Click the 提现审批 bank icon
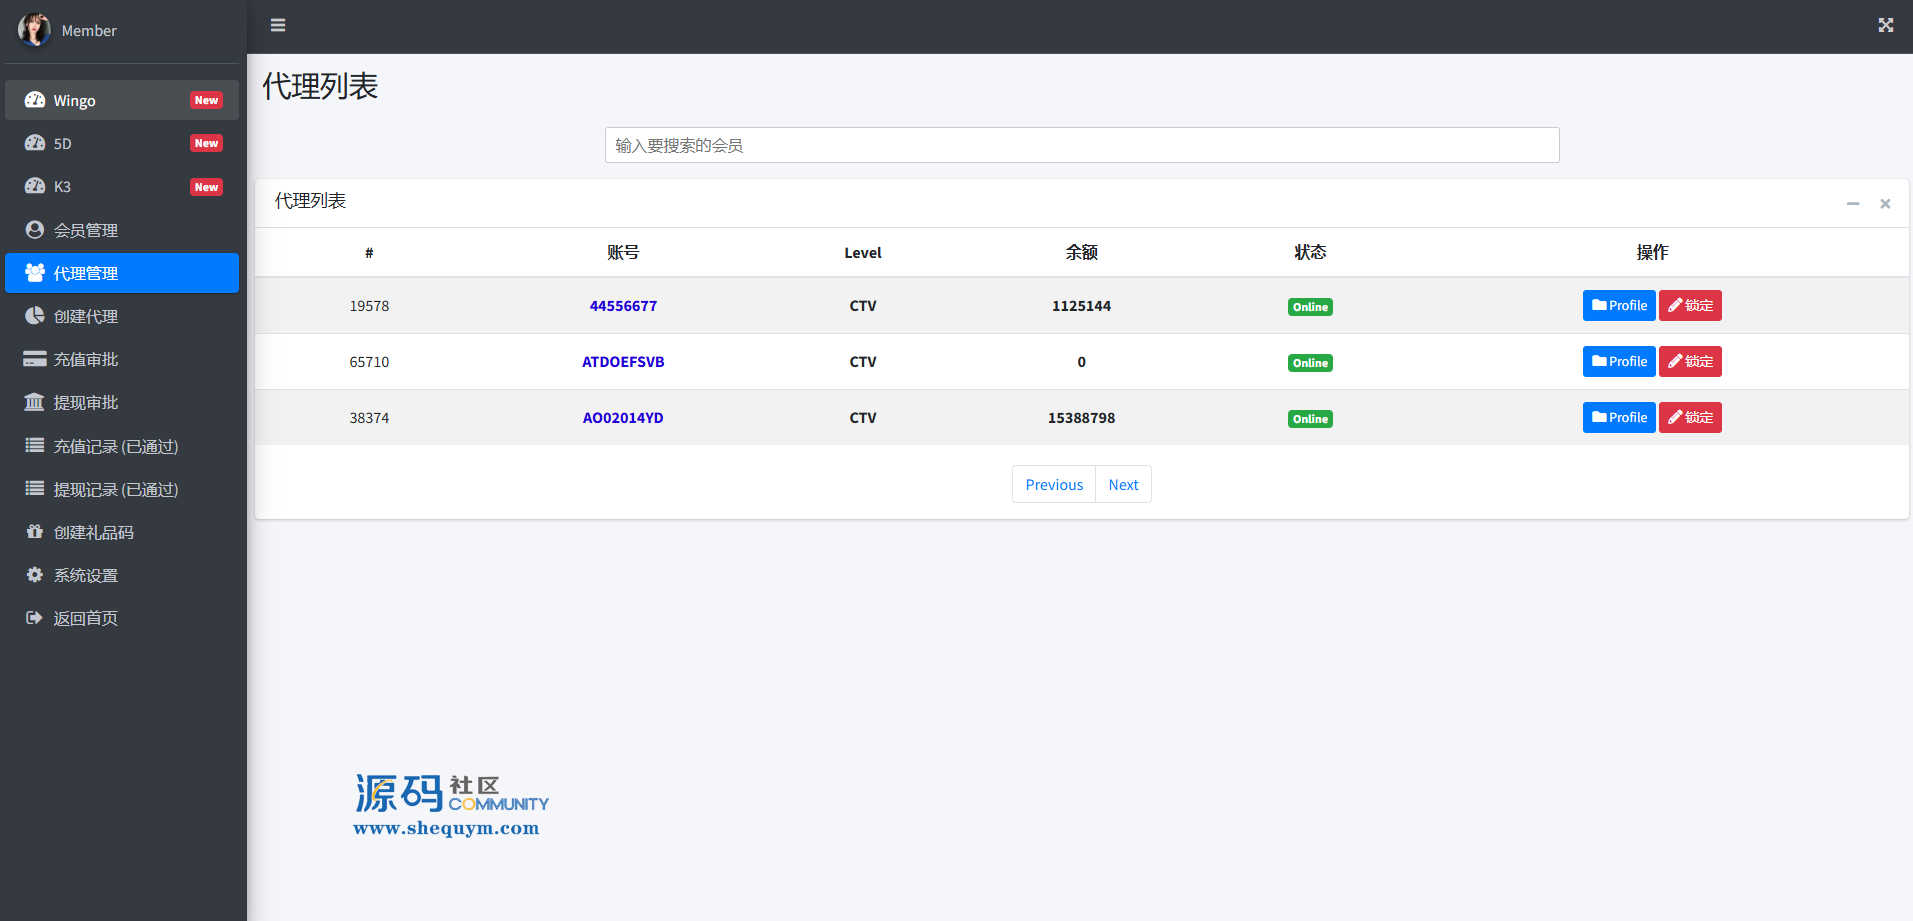 tap(35, 402)
